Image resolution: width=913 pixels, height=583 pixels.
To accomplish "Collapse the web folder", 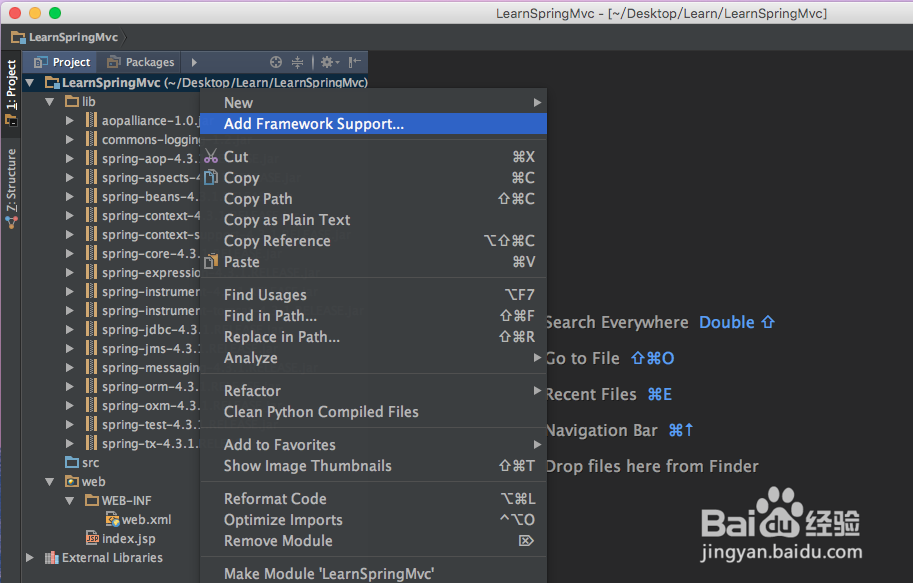I will click(50, 482).
